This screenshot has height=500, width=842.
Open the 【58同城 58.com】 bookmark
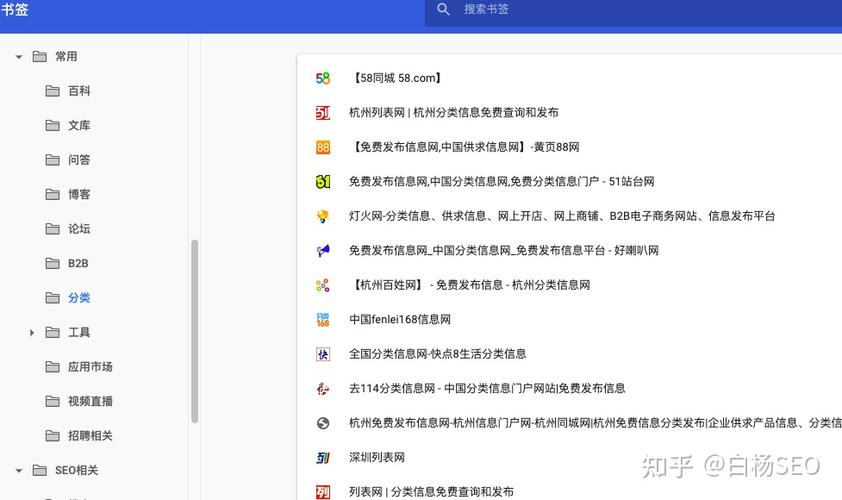click(x=396, y=78)
